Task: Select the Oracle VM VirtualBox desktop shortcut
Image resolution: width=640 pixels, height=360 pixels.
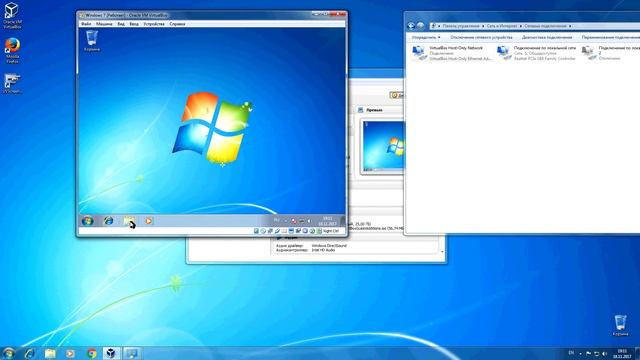Action: click(12, 16)
